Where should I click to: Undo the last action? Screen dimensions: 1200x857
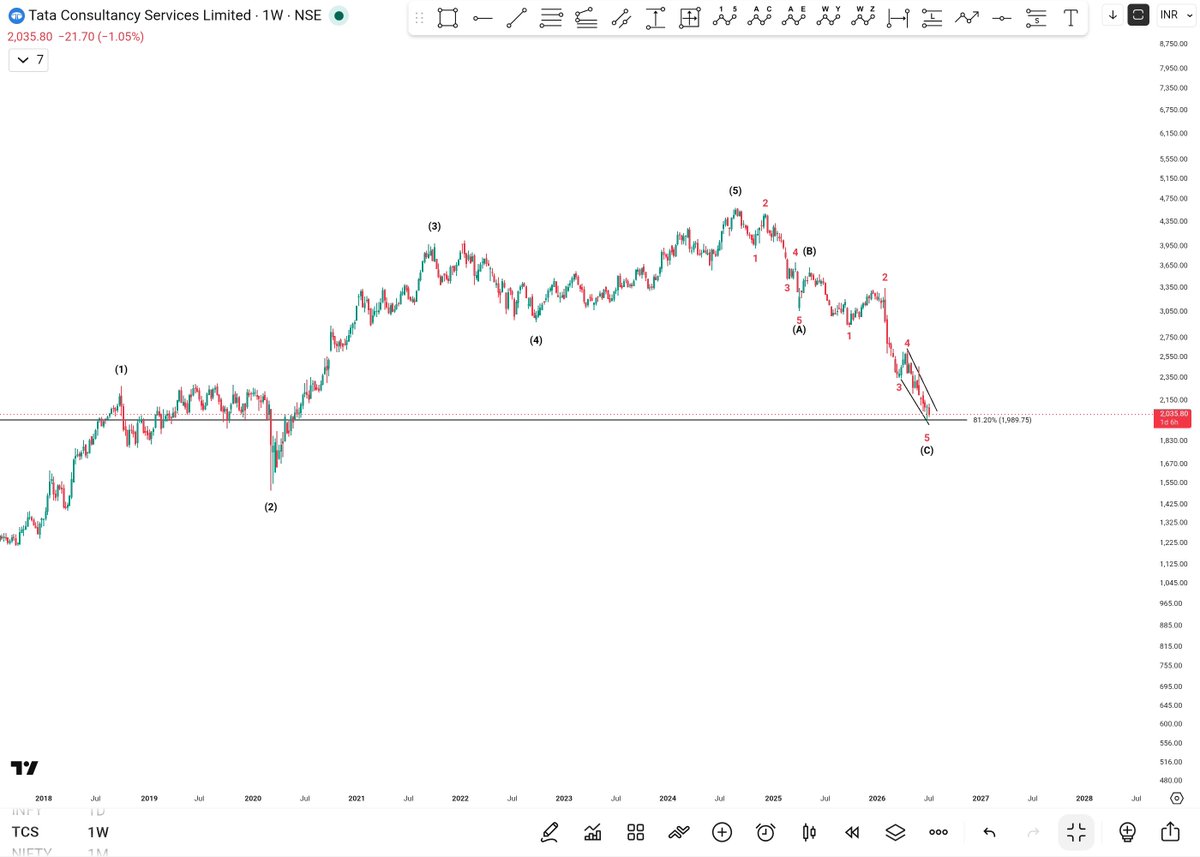click(x=989, y=832)
